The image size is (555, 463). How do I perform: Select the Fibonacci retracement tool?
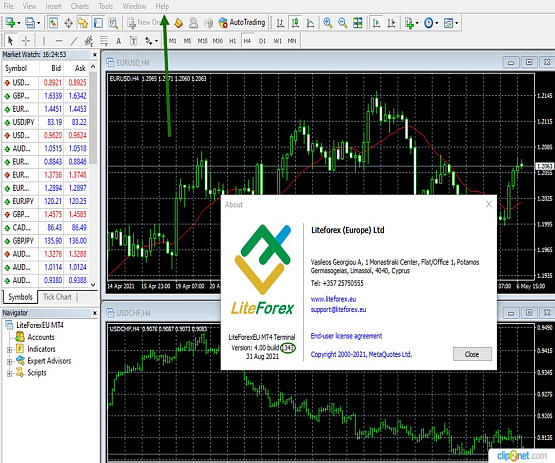point(104,41)
